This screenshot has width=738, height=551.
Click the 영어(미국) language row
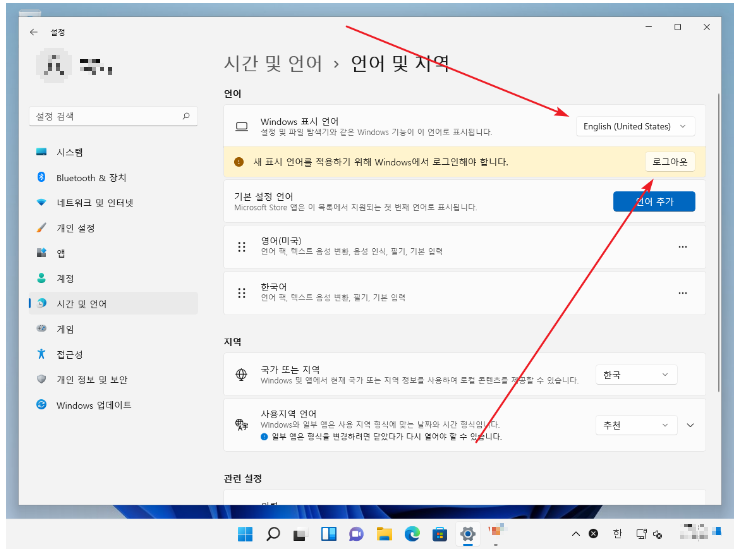click(x=464, y=247)
